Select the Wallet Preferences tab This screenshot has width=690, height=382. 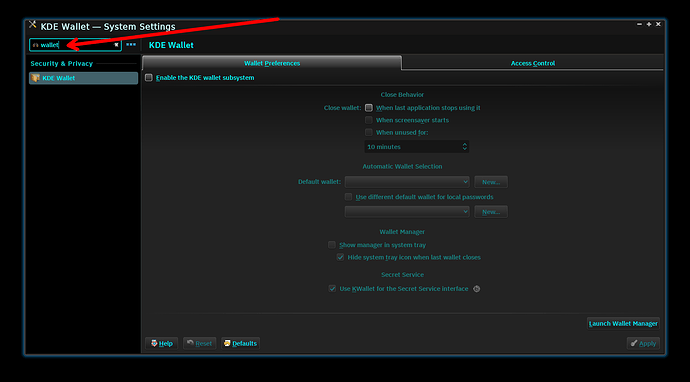pos(272,63)
